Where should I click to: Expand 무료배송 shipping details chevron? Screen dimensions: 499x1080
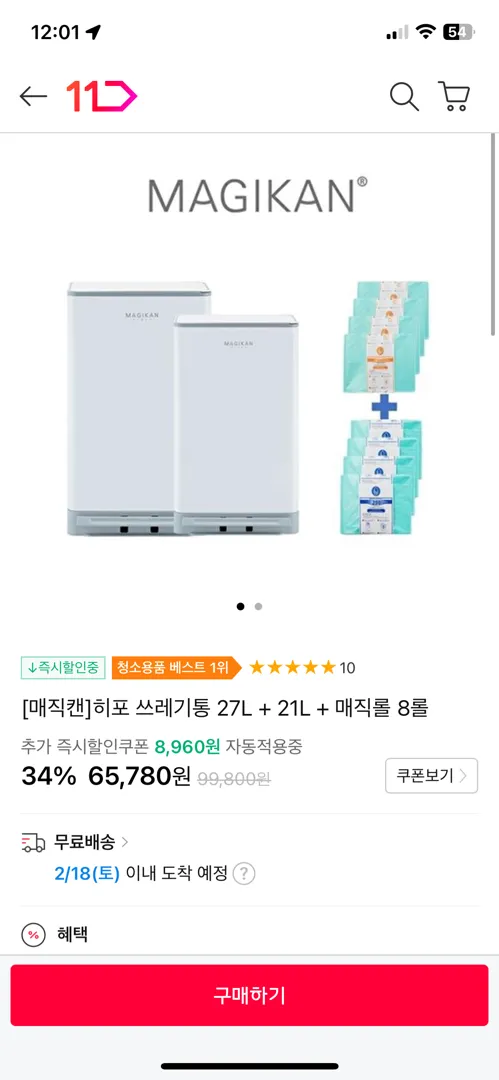point(125,842)
